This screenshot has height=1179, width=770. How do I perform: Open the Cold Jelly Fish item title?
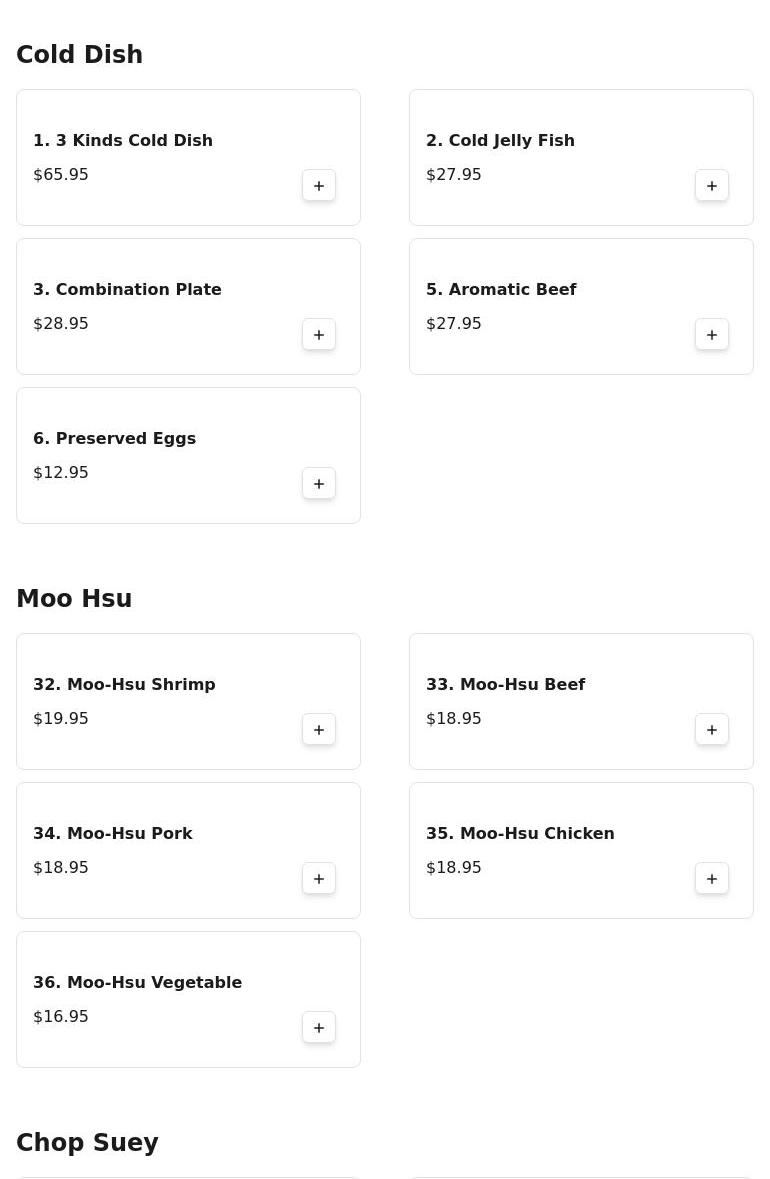(500, 141)
